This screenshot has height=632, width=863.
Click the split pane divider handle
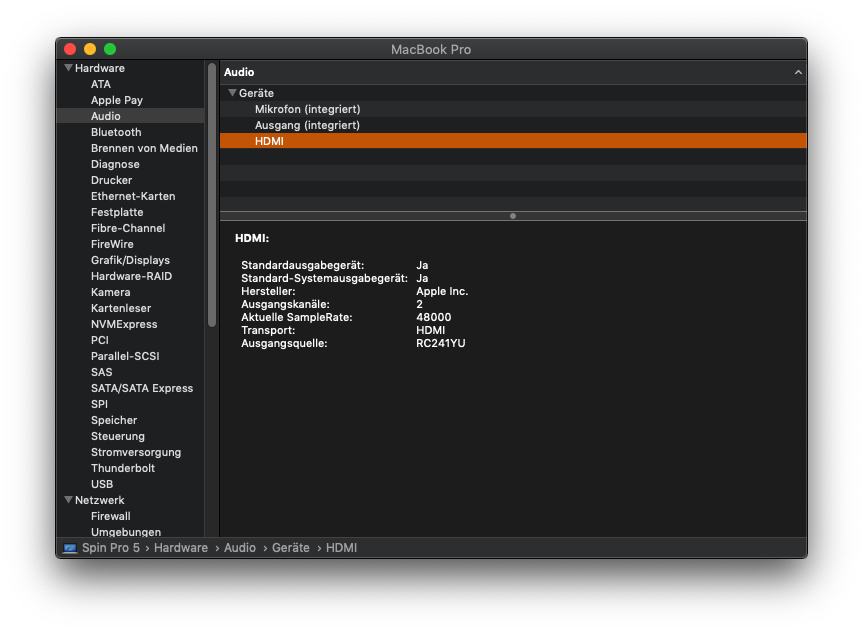pyautogui.click(x=513, y=216)
